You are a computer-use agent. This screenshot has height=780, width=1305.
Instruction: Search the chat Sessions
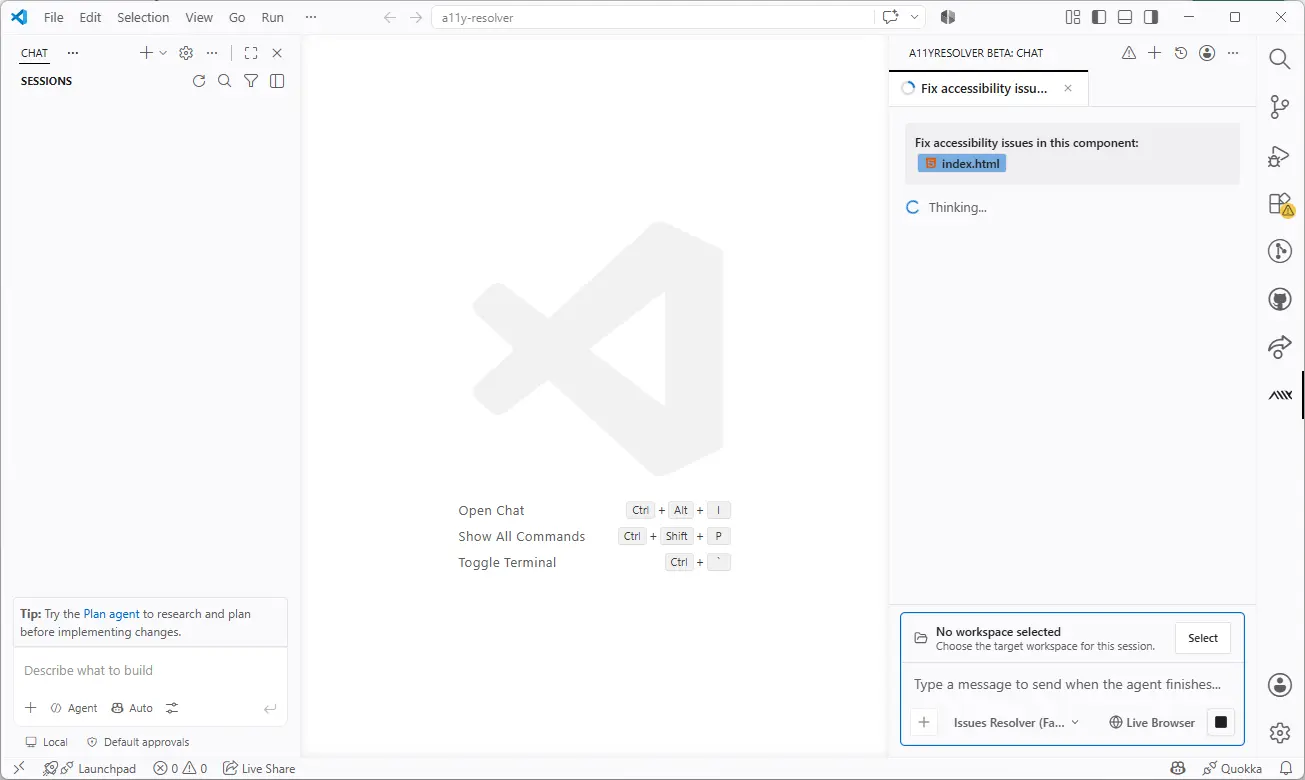click(225, 81)
